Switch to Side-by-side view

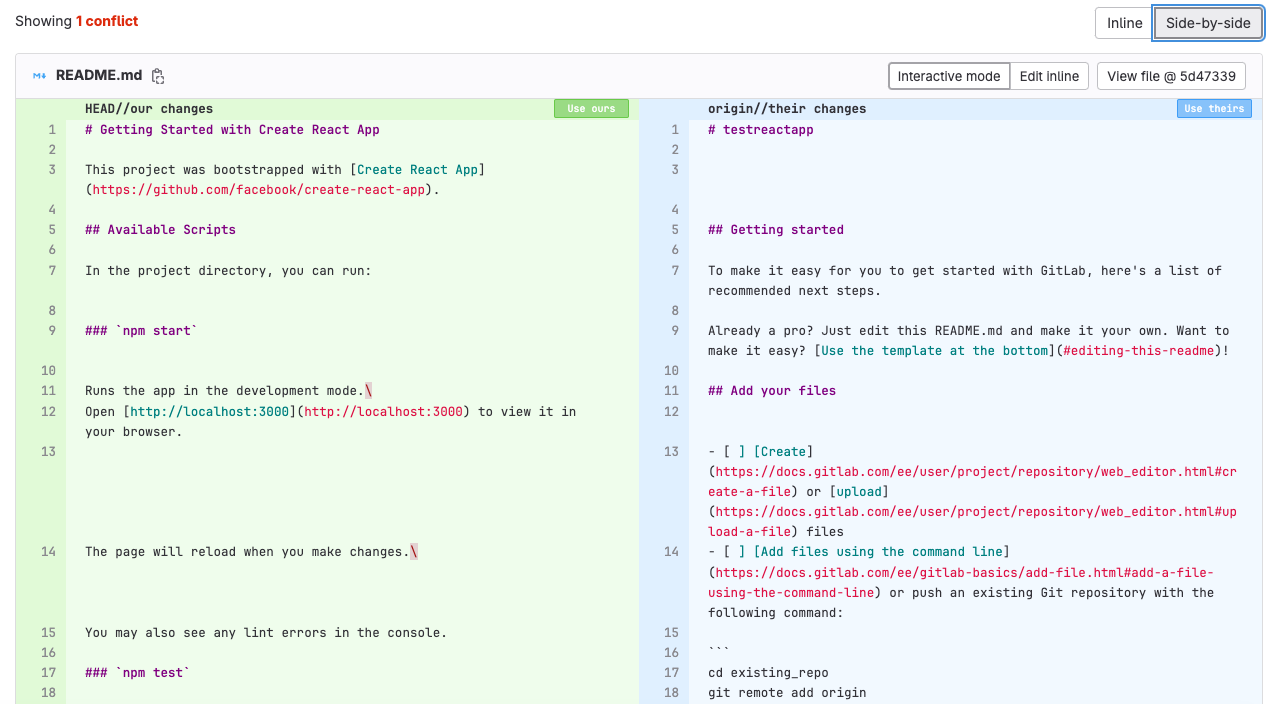click(x=1208, y=23)
